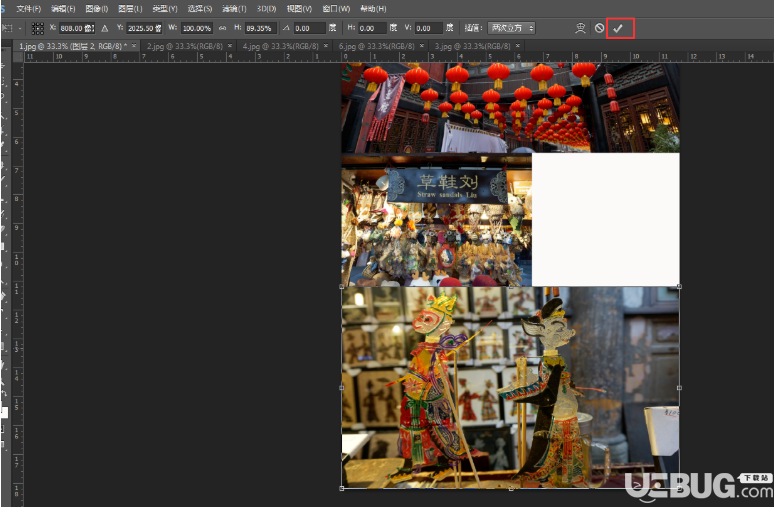Open the 帮助(H) menu

[373, 8]
